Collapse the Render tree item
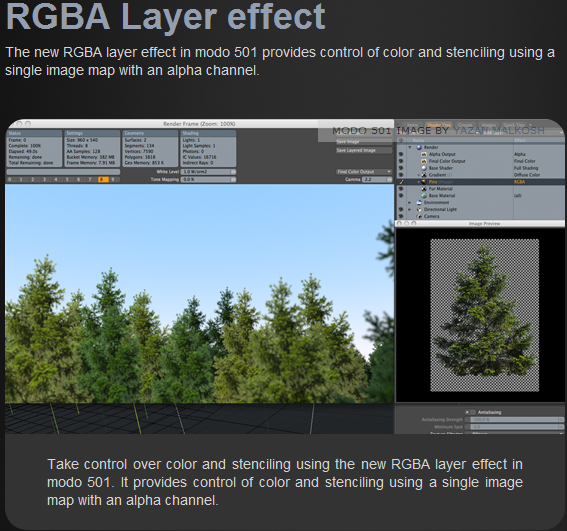The height and width of the screenshot is (531, 567). coord(410,147)
